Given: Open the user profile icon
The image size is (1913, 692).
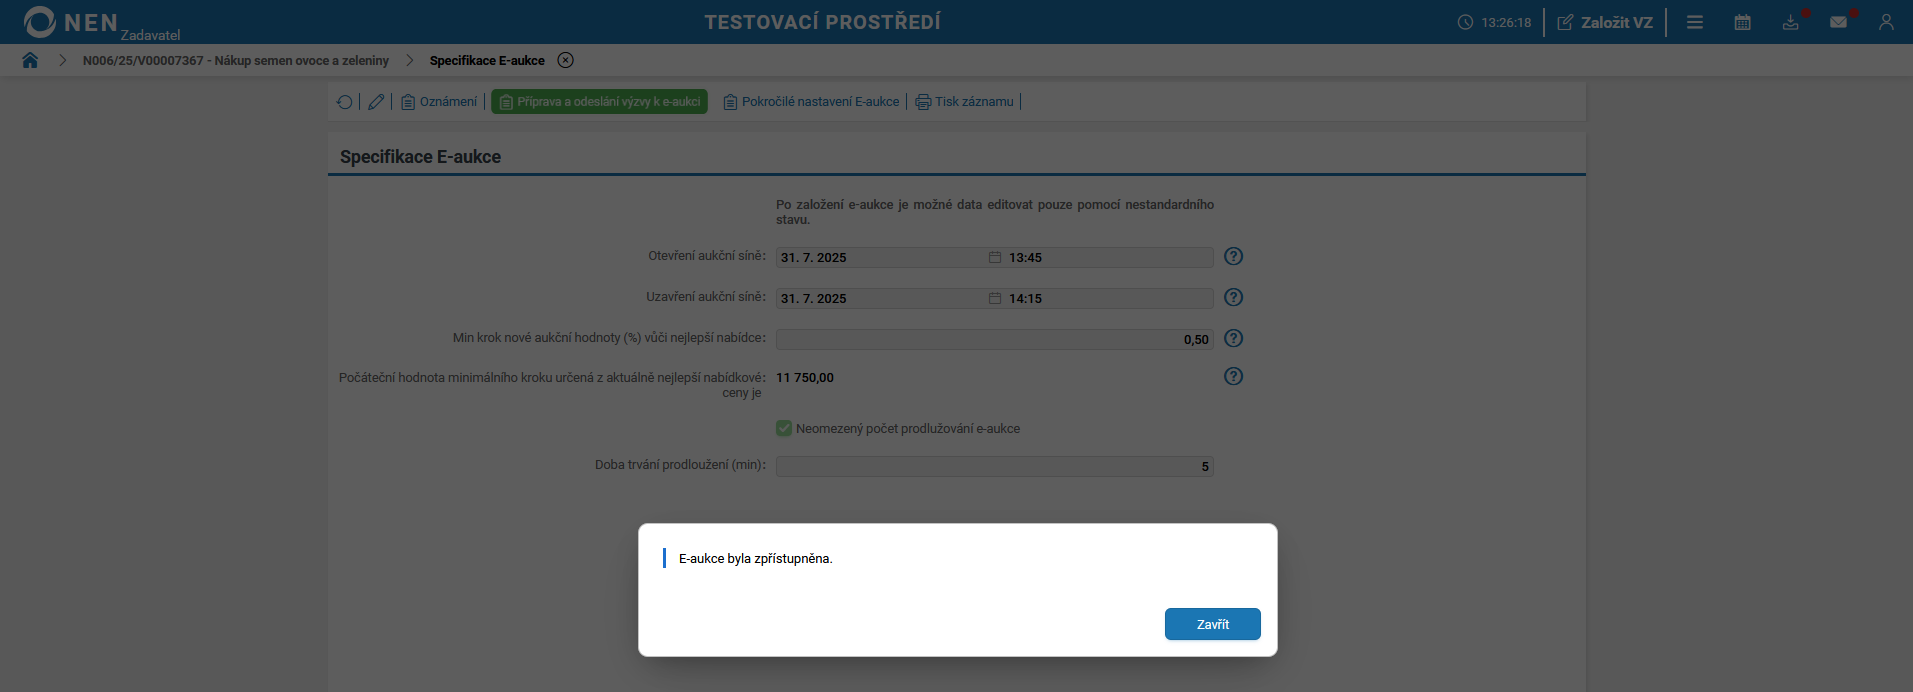Looking at the screenshot, I should pyautogui.click(x=1886, y=22).
